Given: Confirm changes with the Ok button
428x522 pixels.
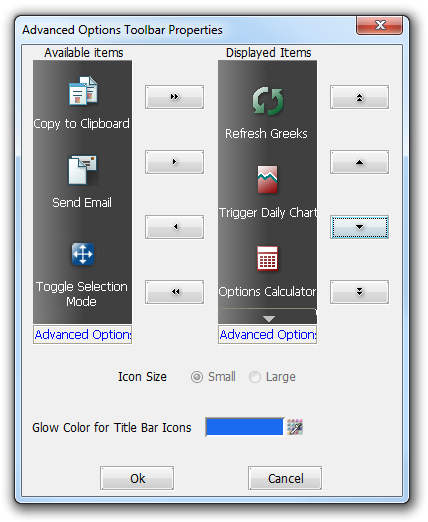Looking at the screenshot, I should pos(137,478).
